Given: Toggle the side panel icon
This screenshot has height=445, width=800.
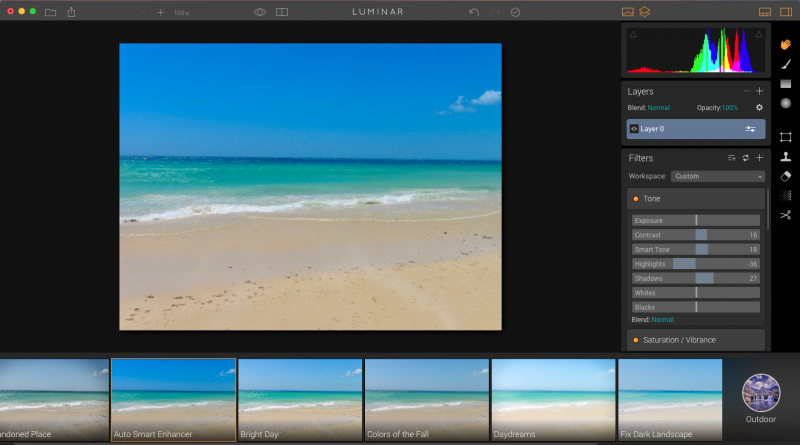Looking at the screenshot, I should click(x=786, y=12).
